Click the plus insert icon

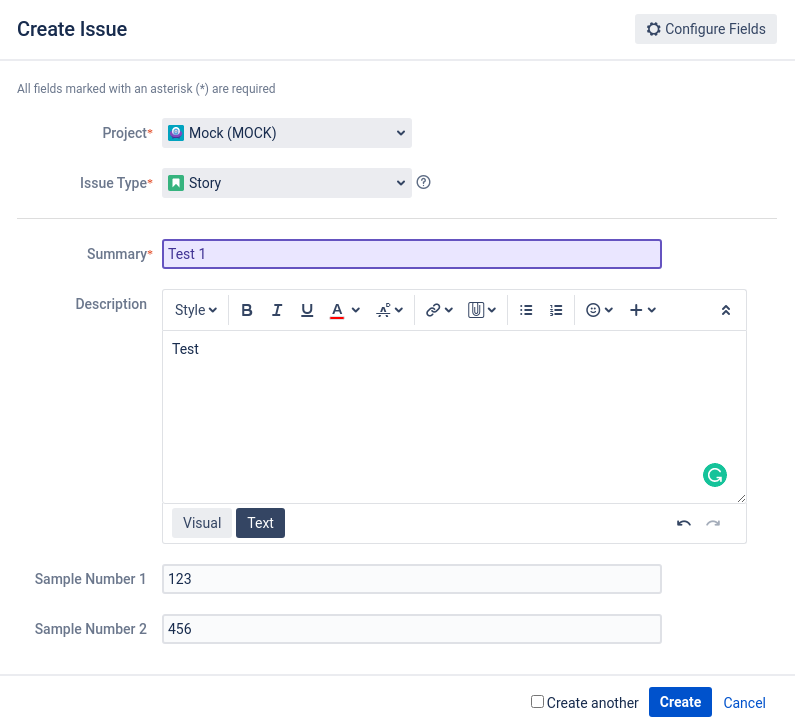[x=636, y=310]
